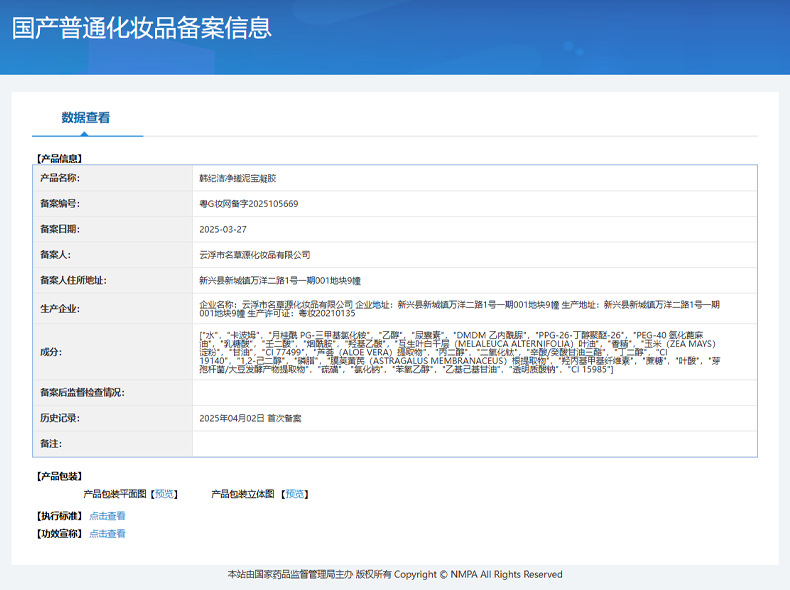Click the product name value 韩纪洁净搓泥宝凝胶
The height and width of the screenshot is (590, 790).
point(238,178)
